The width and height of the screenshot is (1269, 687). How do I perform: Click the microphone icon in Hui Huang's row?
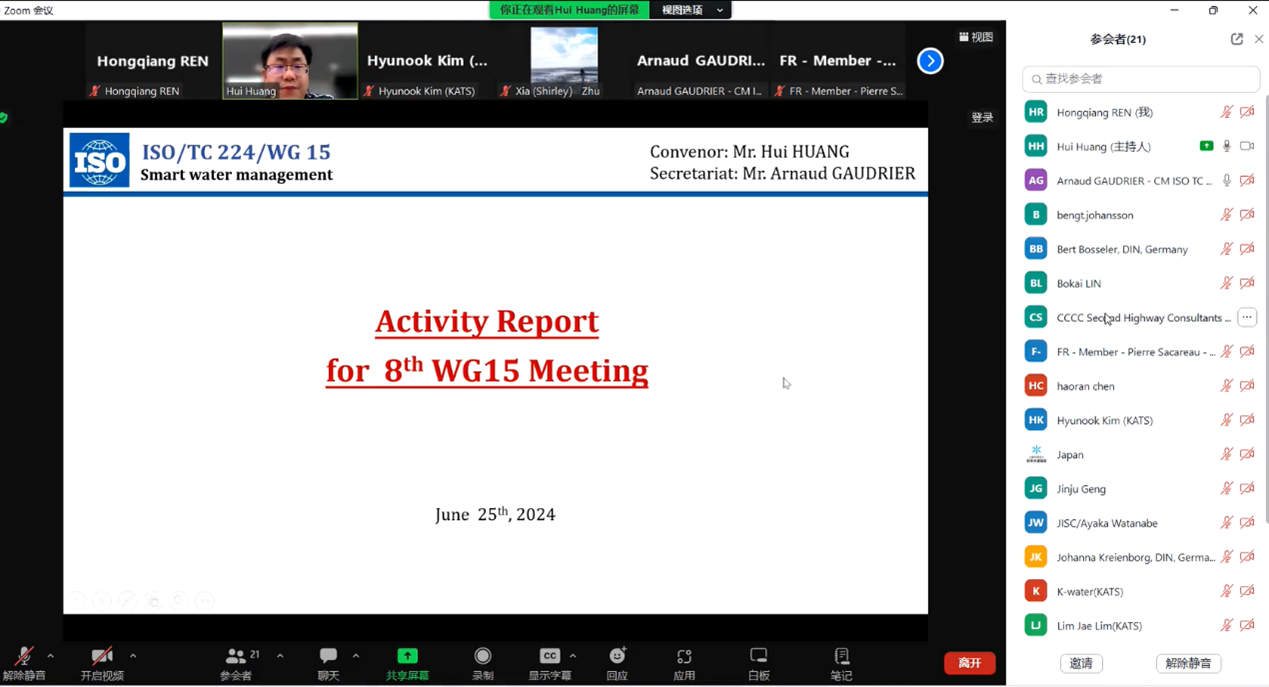click(1227, 146)
